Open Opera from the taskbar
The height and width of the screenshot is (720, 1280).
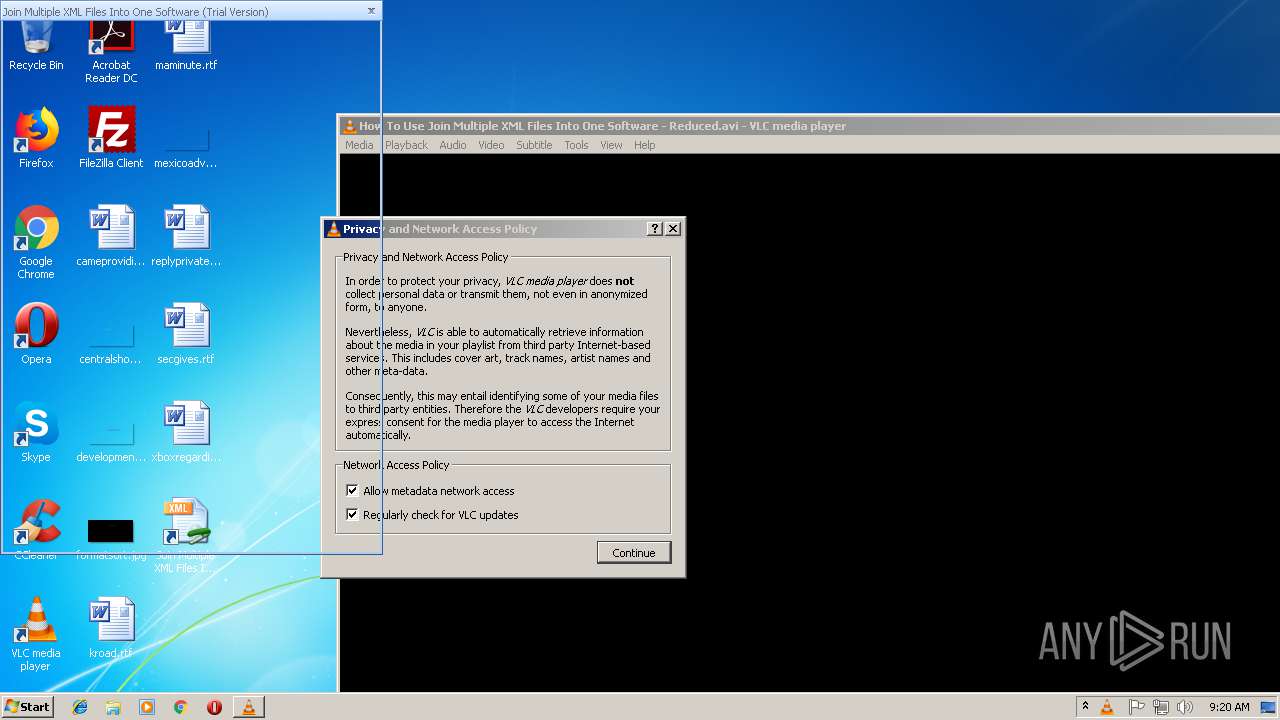[x=214, y=707]
